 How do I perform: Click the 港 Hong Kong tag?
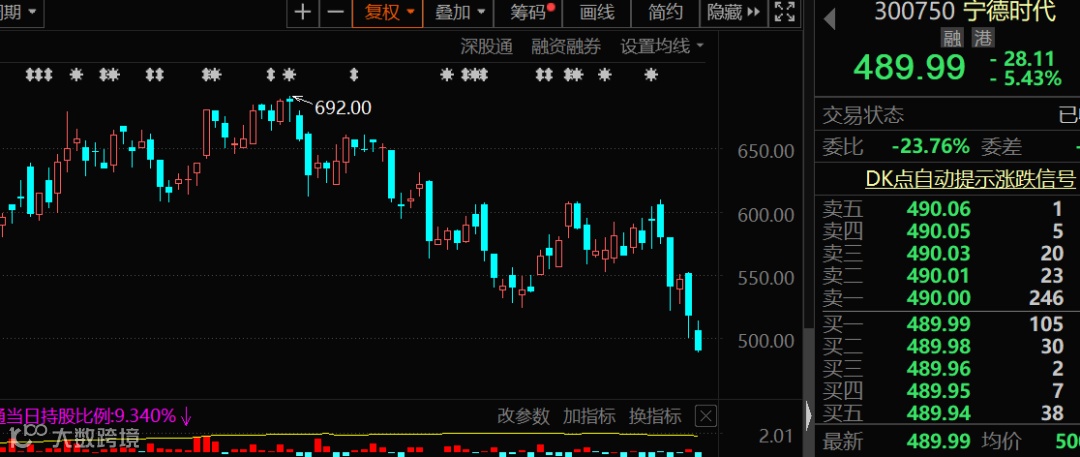(982, 38)
